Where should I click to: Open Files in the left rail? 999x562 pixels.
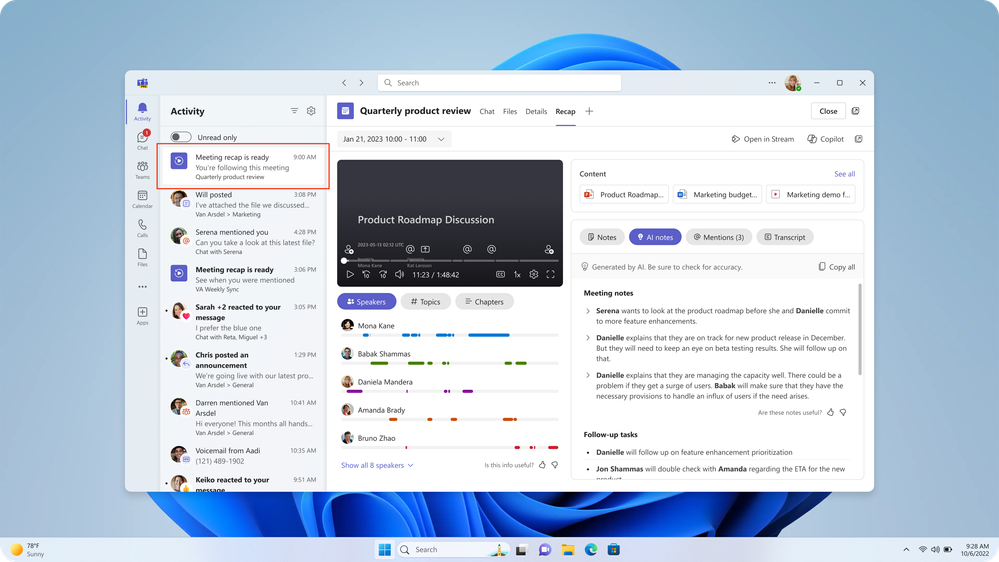click(142, 257)
